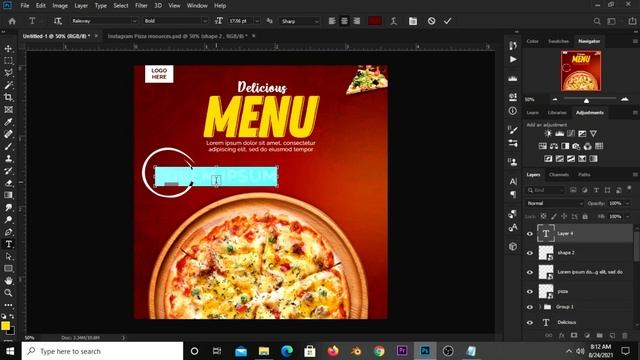Open Premiere Pro from the taskbar
Image resolution: width=640 pixels, height=360 pixels.
[402, 351]
